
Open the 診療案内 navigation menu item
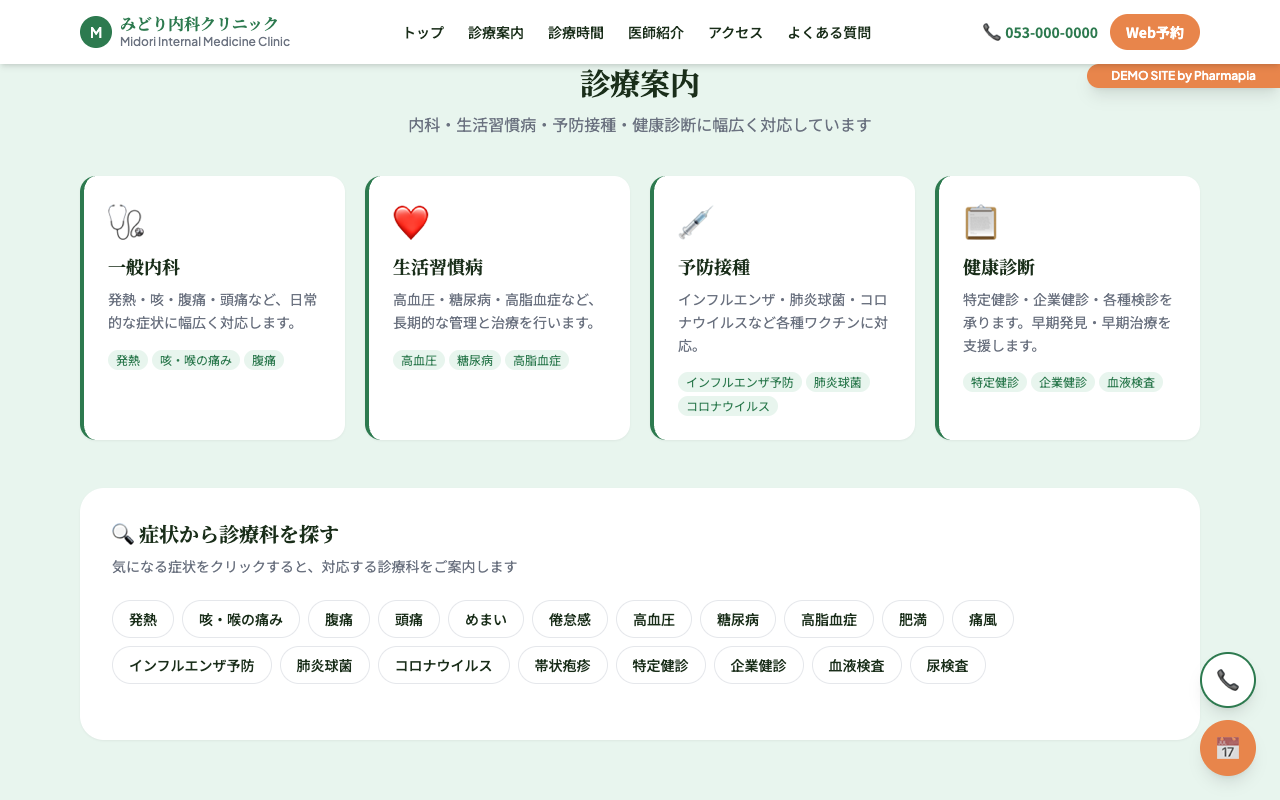[495, 32]
